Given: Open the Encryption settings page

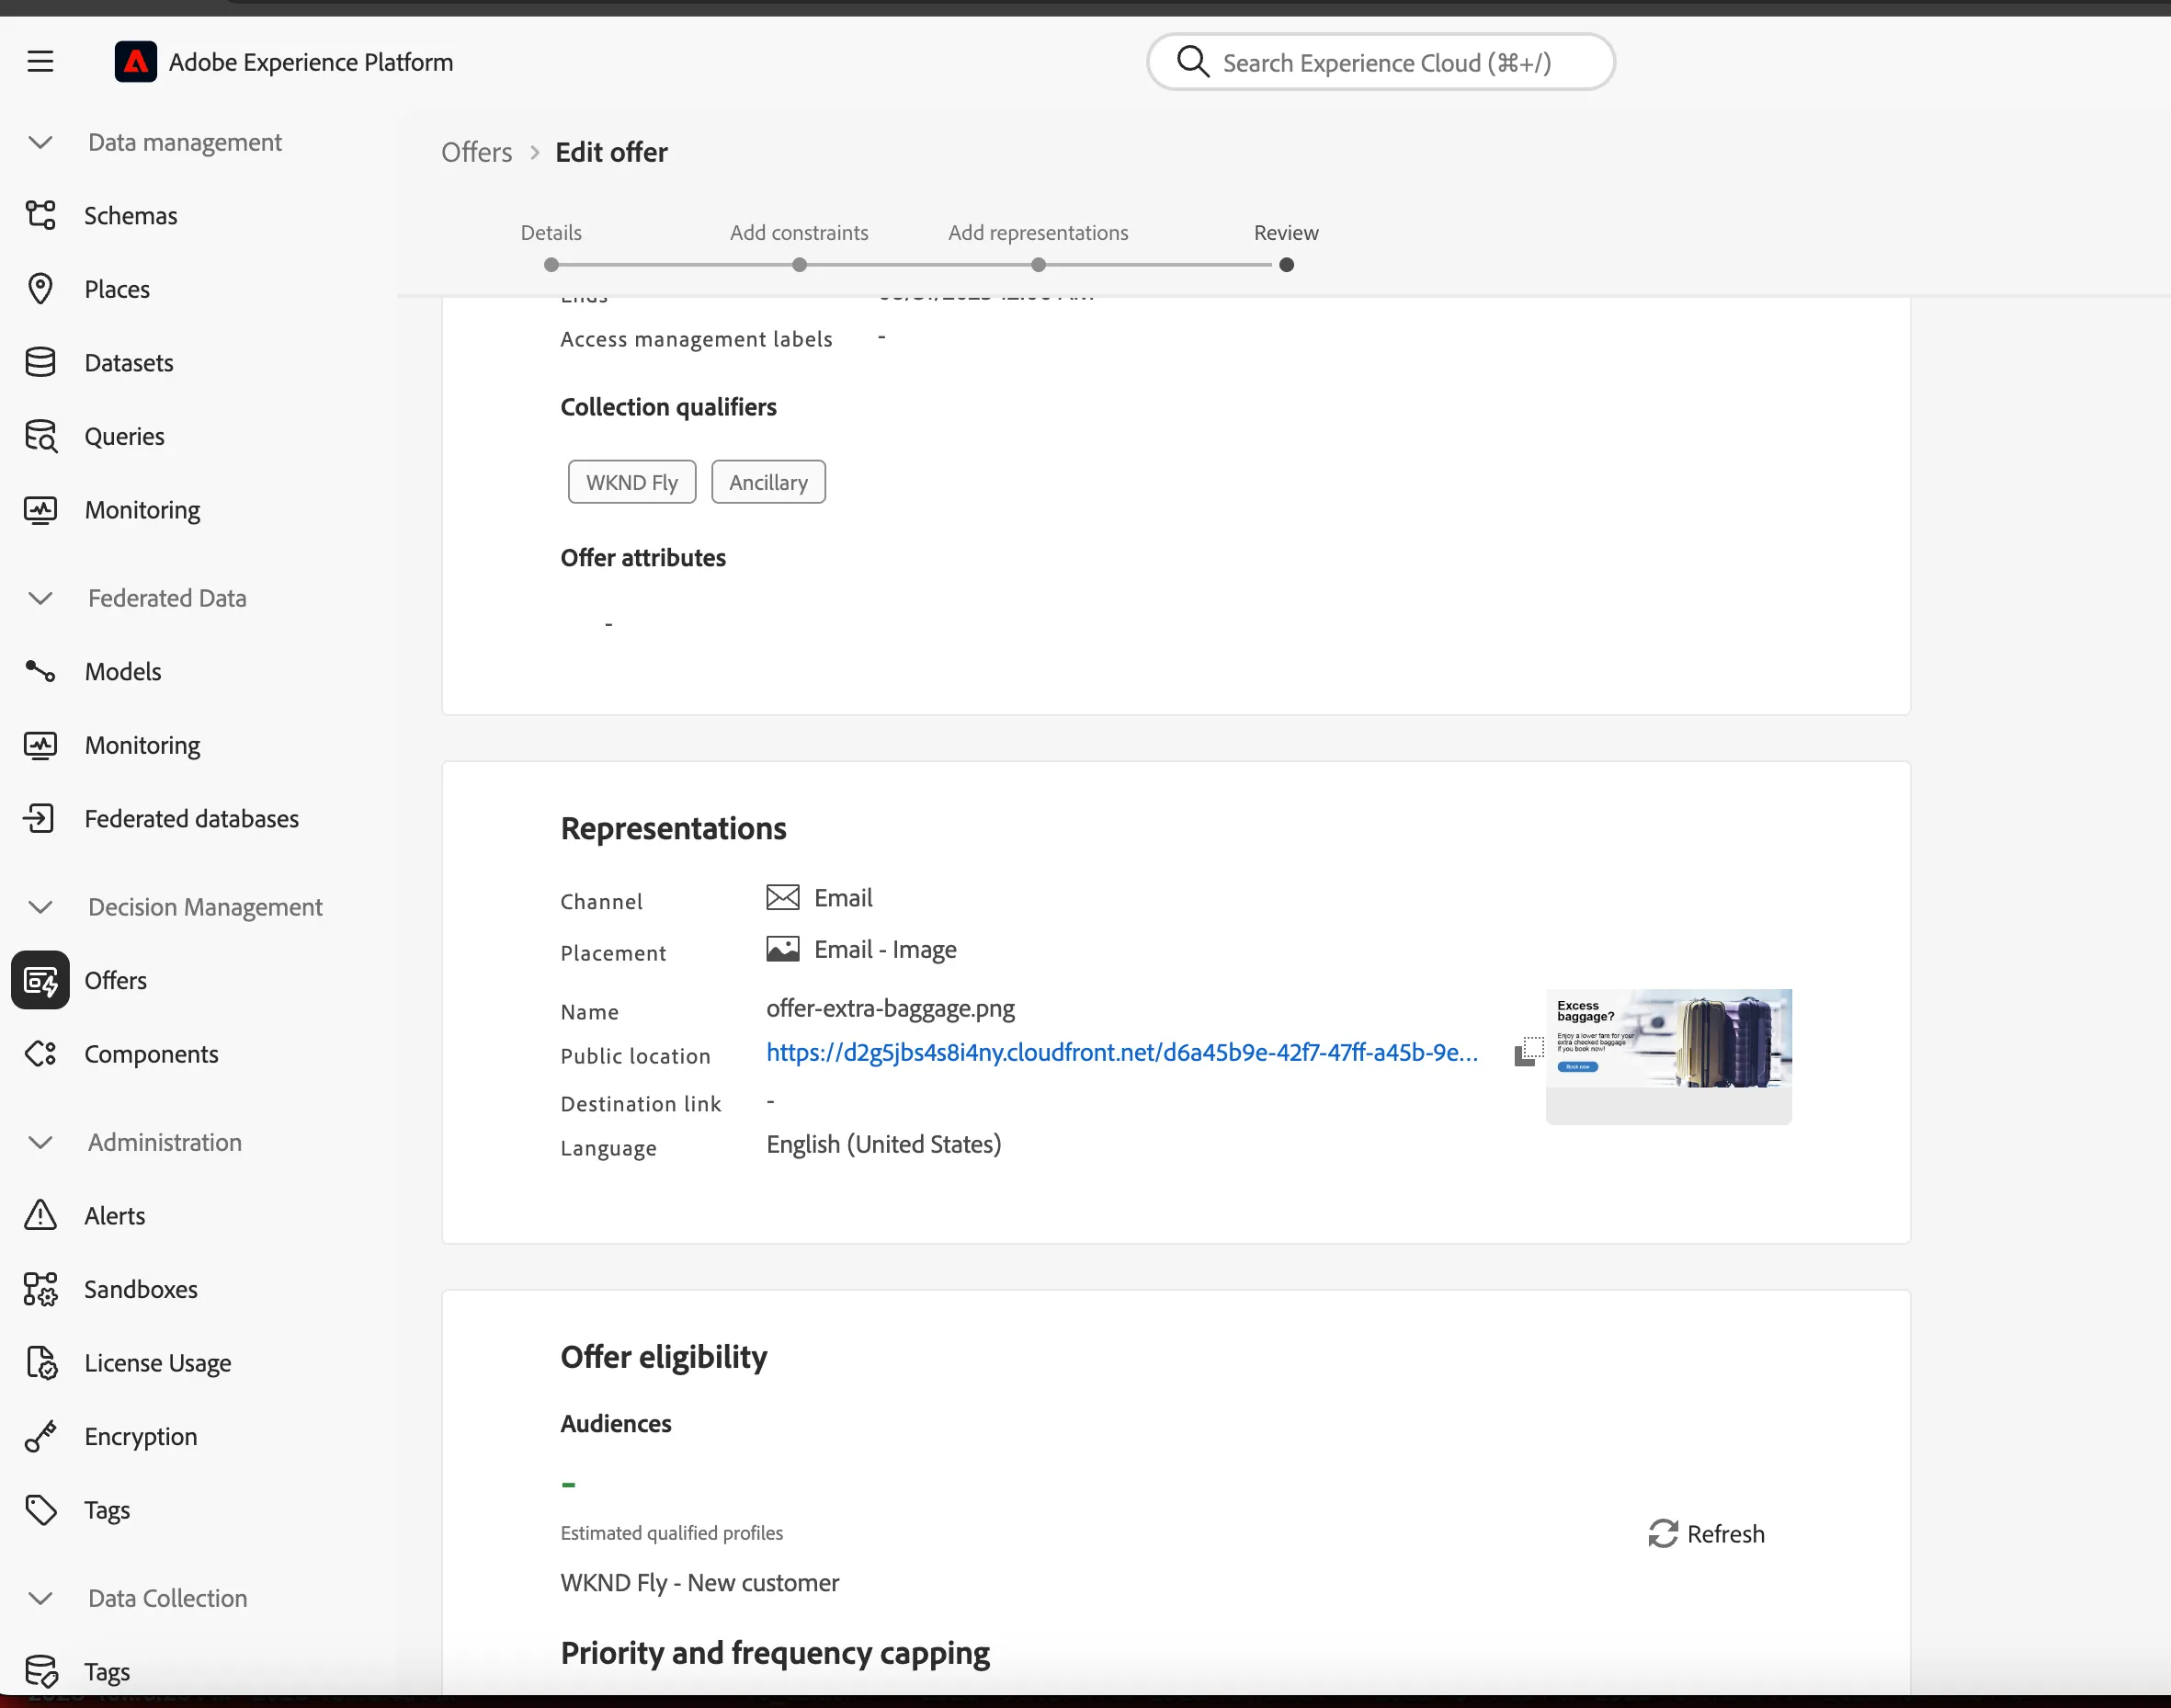Looking at the screenshot, I should (x=140, y=1436).
